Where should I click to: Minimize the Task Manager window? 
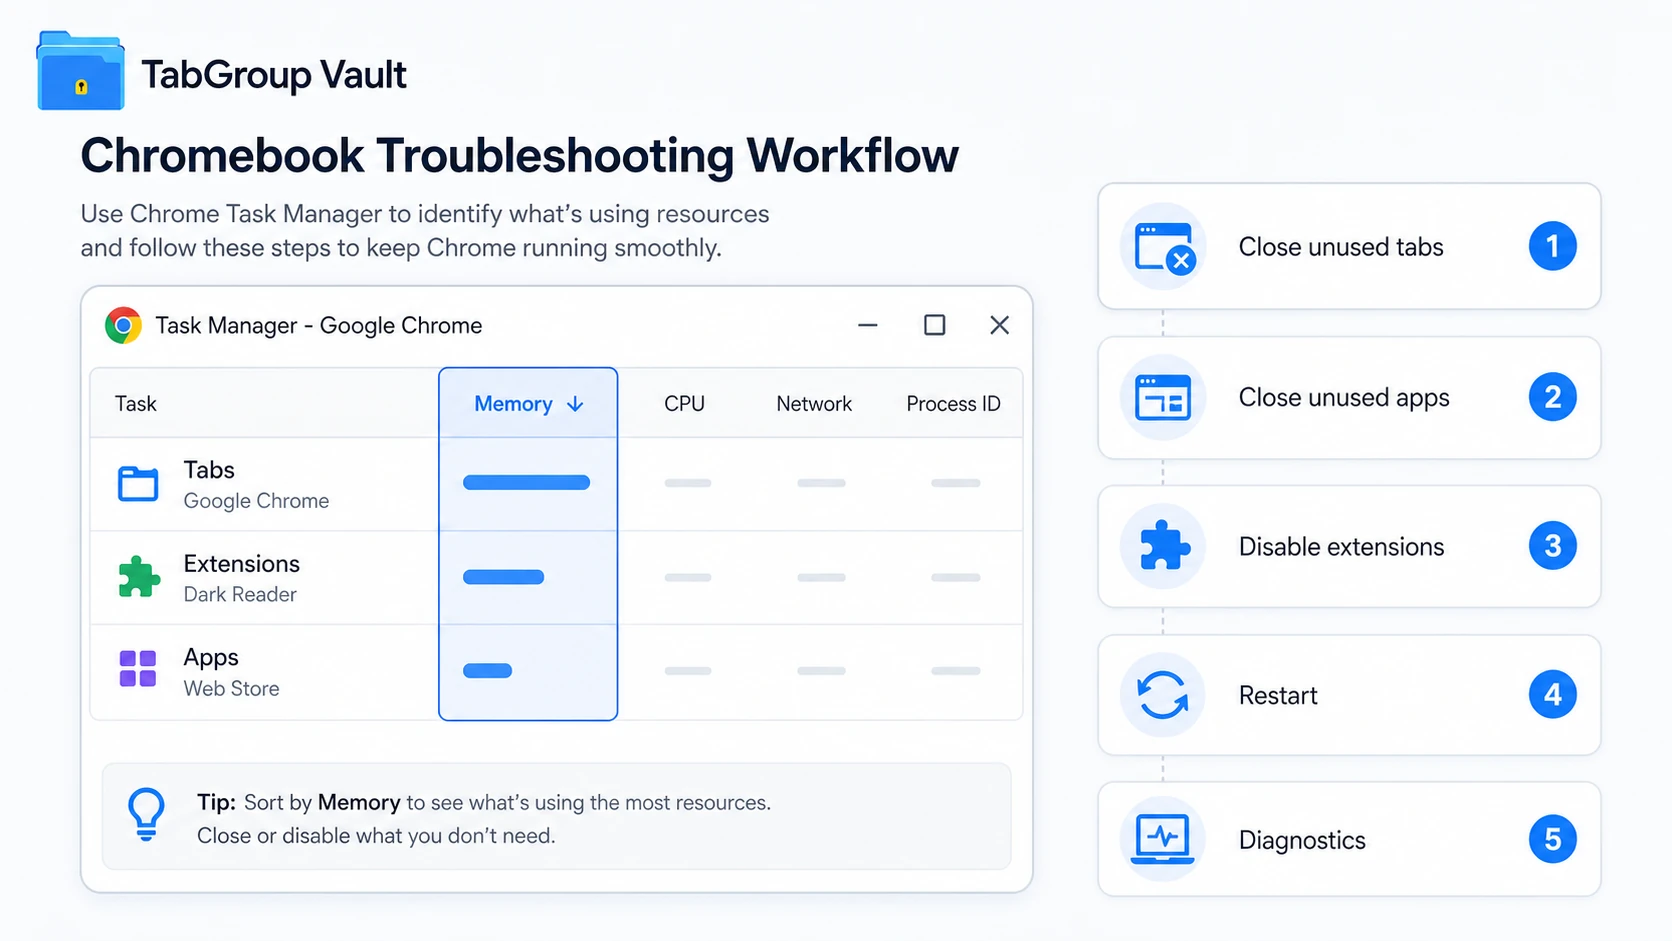coord(868,325)
